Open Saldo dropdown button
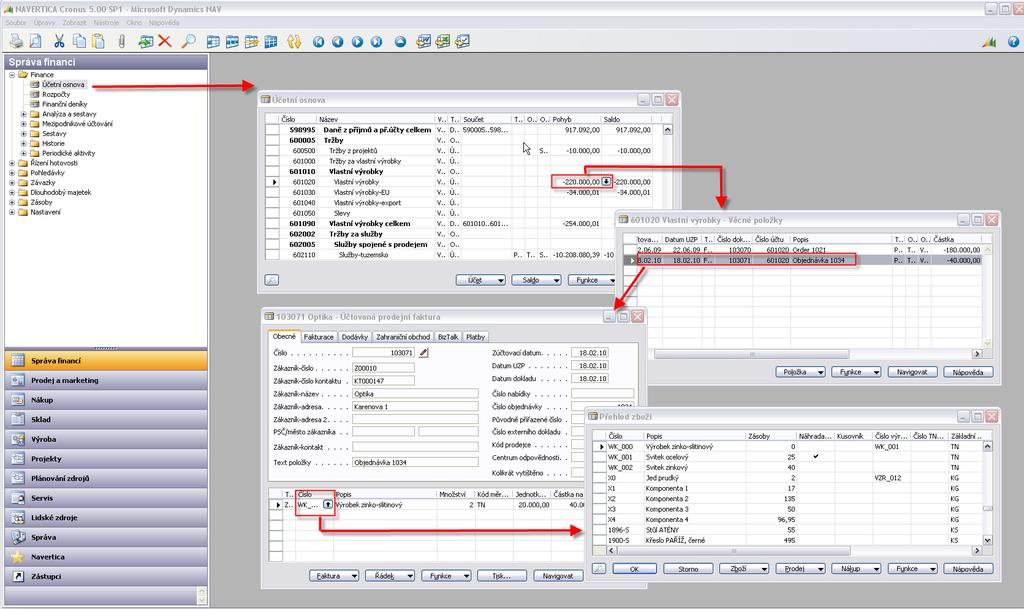Image resolution: width=1024 pixels, height=609 pixels. coord(537,280)
